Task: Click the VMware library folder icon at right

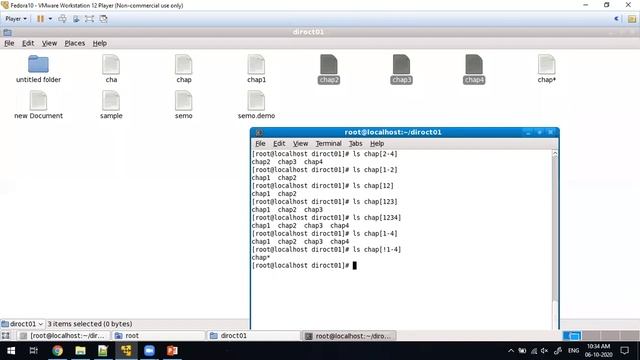Action: (632, 19)
